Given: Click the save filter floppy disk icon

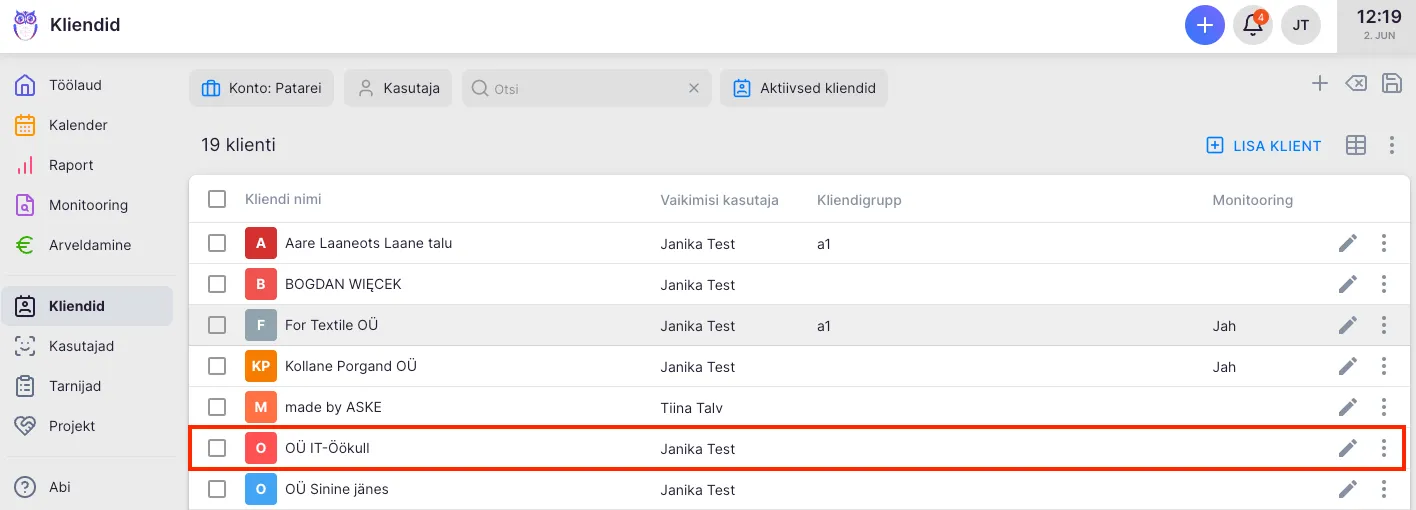Looking at the screenshot, I should [1391, 84].
